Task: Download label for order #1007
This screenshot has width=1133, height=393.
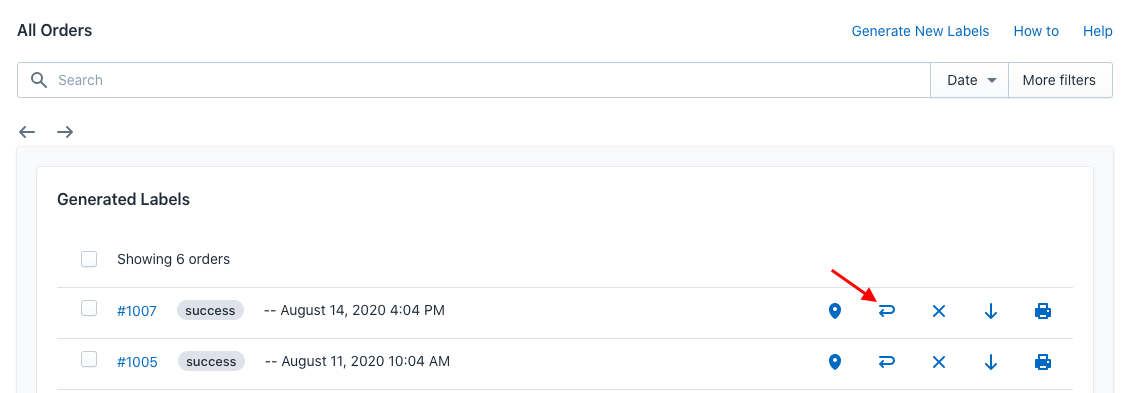Action: coord(991,311)
